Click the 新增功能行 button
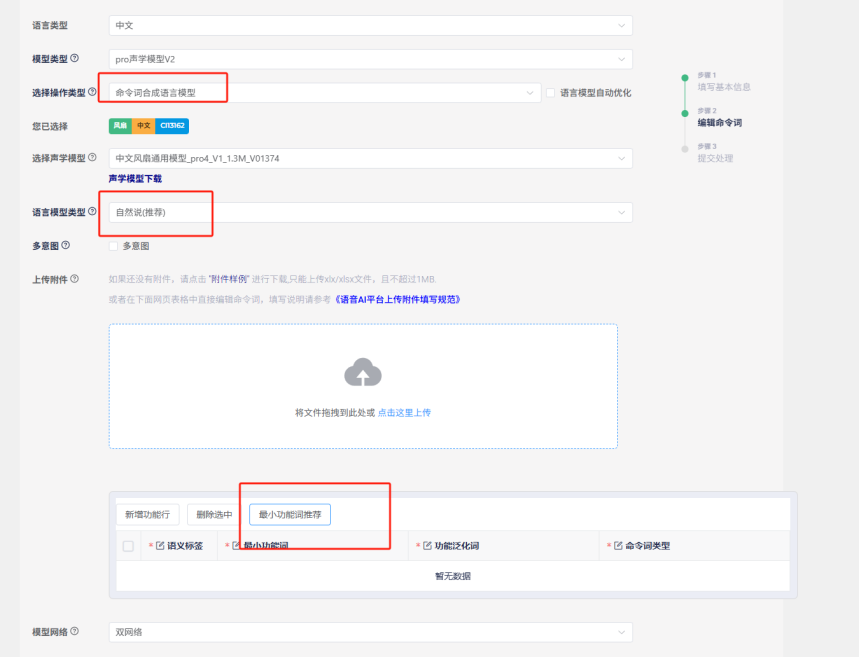Viewport: 859px width, 657px height. click(147, 515)
